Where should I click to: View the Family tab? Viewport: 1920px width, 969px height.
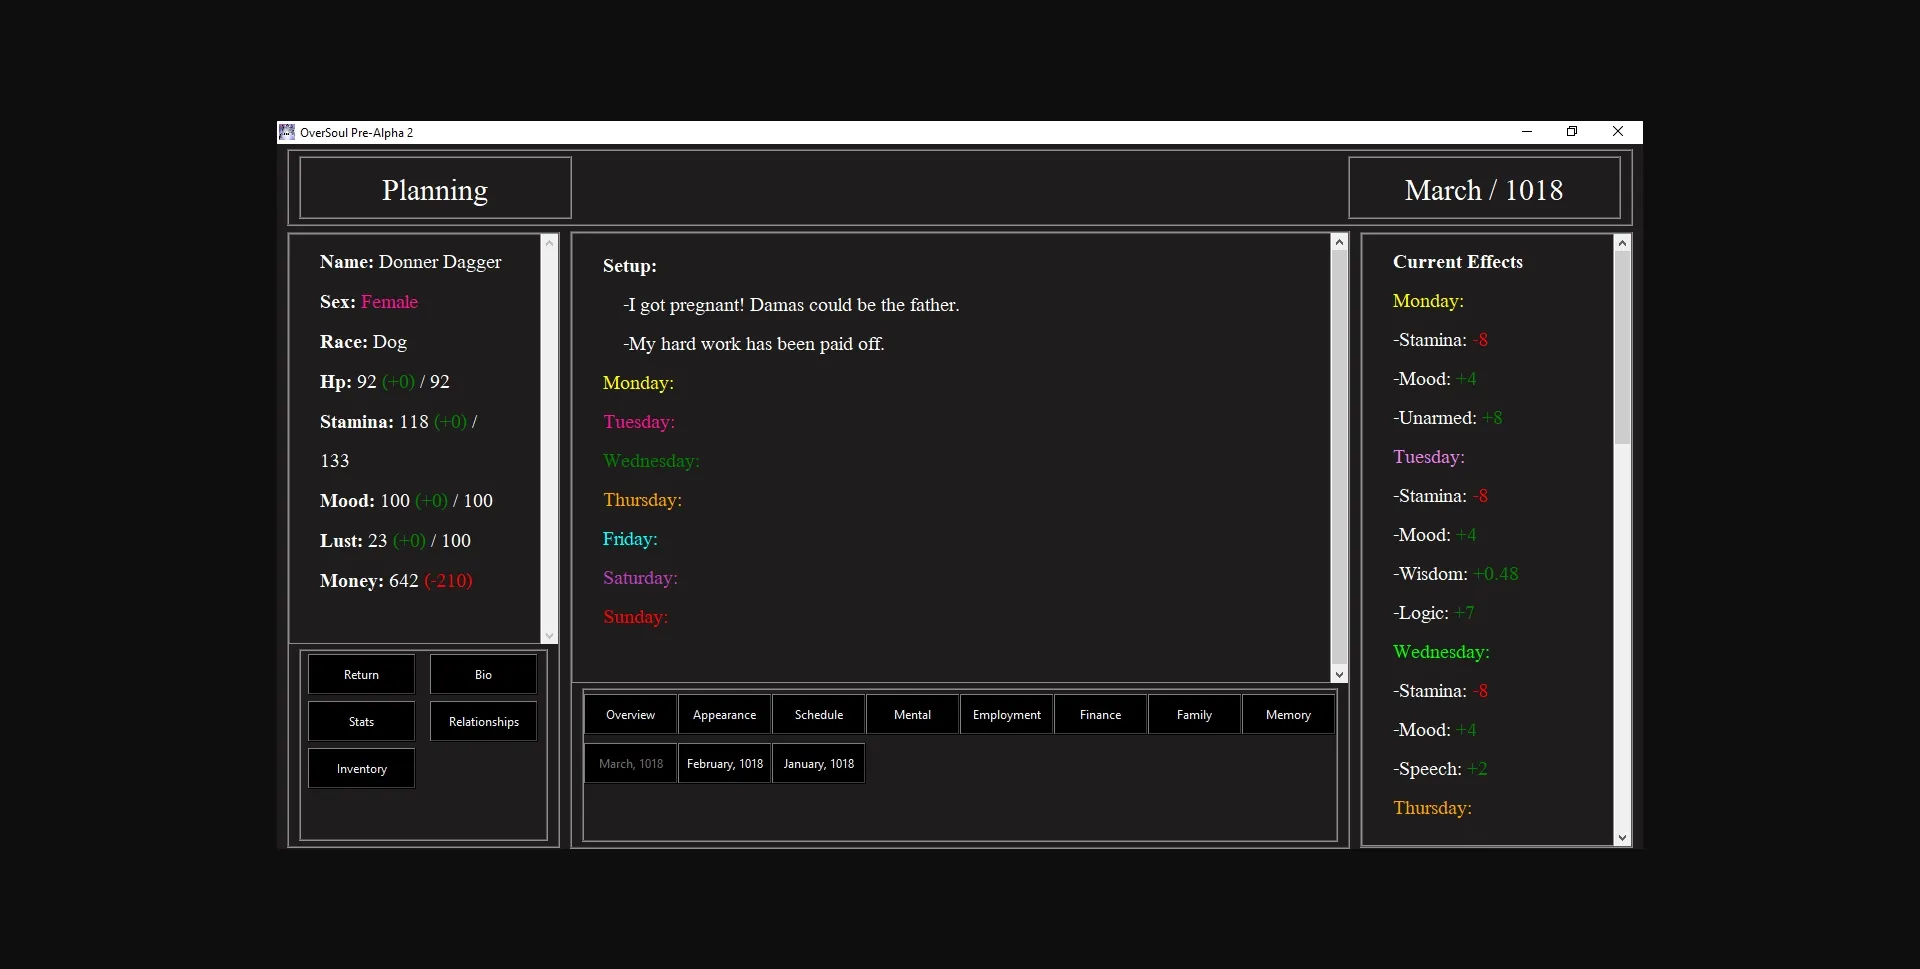click(x=1194, y=715)
